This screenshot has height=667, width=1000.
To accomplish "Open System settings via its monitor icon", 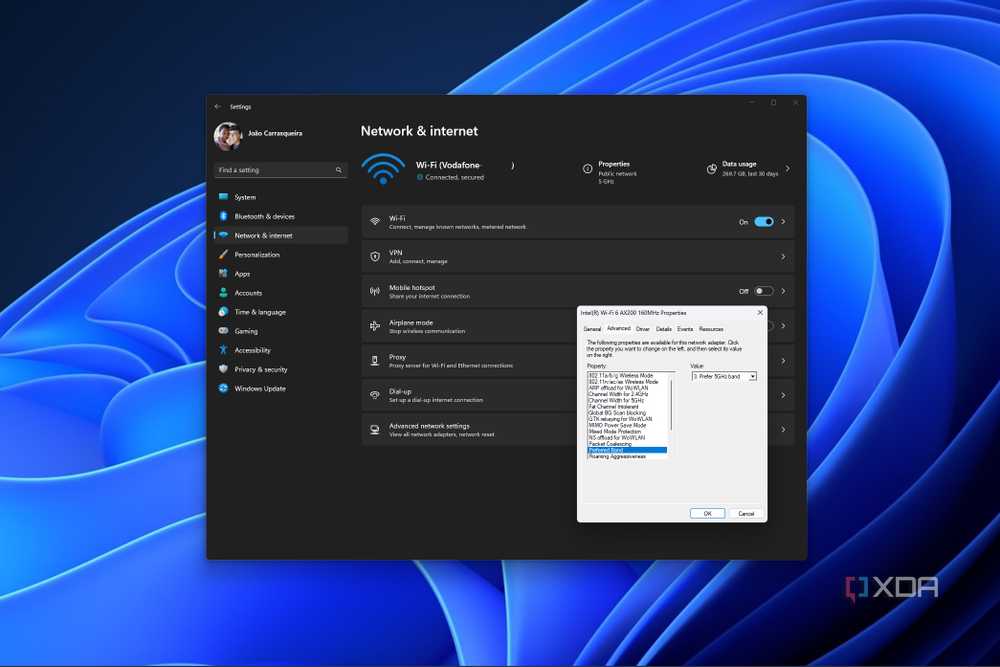I will 223,197.
